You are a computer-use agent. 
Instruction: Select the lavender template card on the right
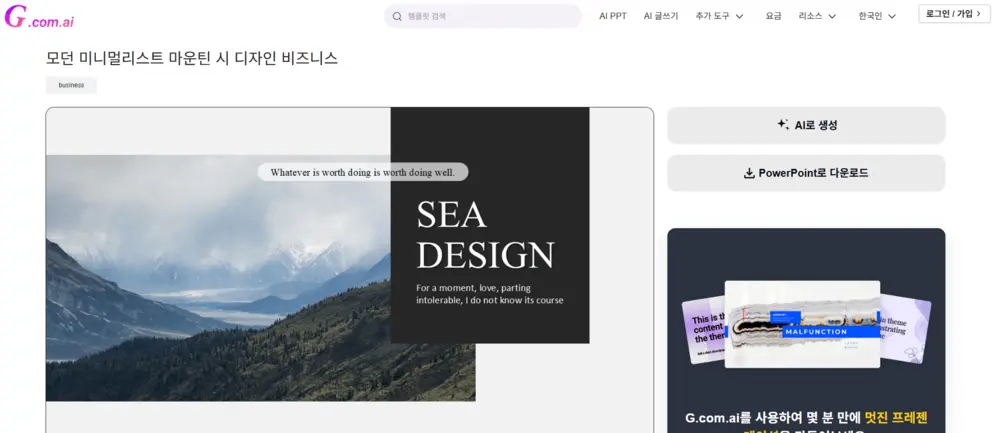[x=905, y=328]
